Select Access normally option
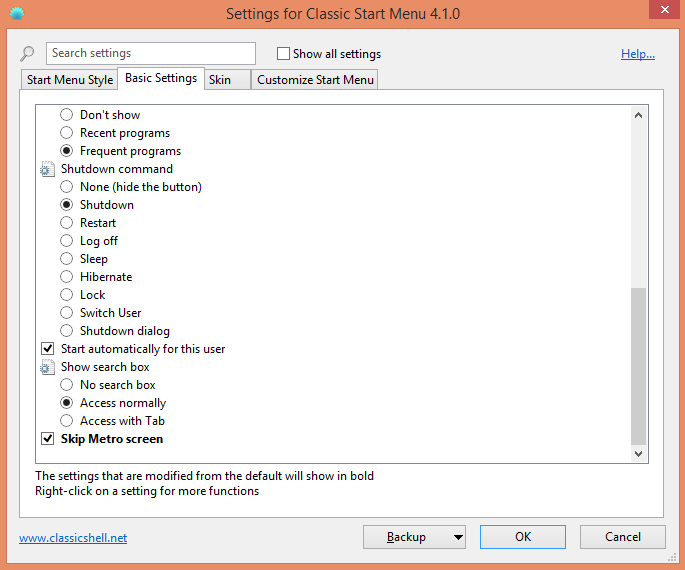Viewport: 685px width, 570px height. coord(66,403)
